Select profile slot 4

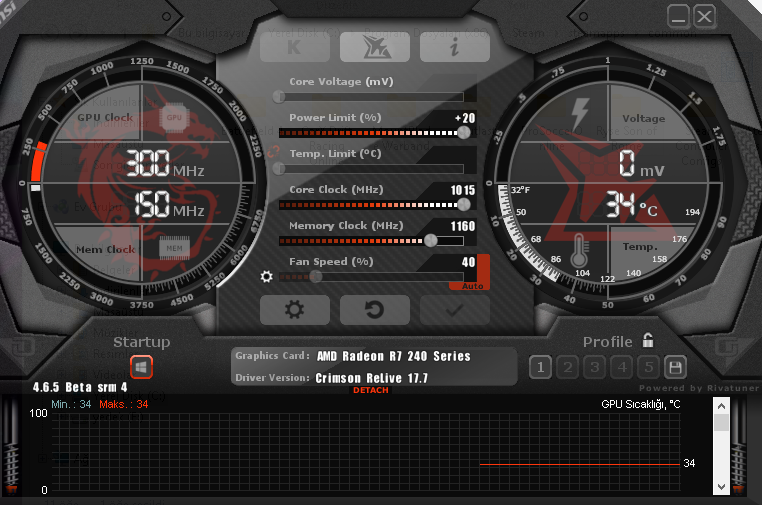[x=622, y=367]
